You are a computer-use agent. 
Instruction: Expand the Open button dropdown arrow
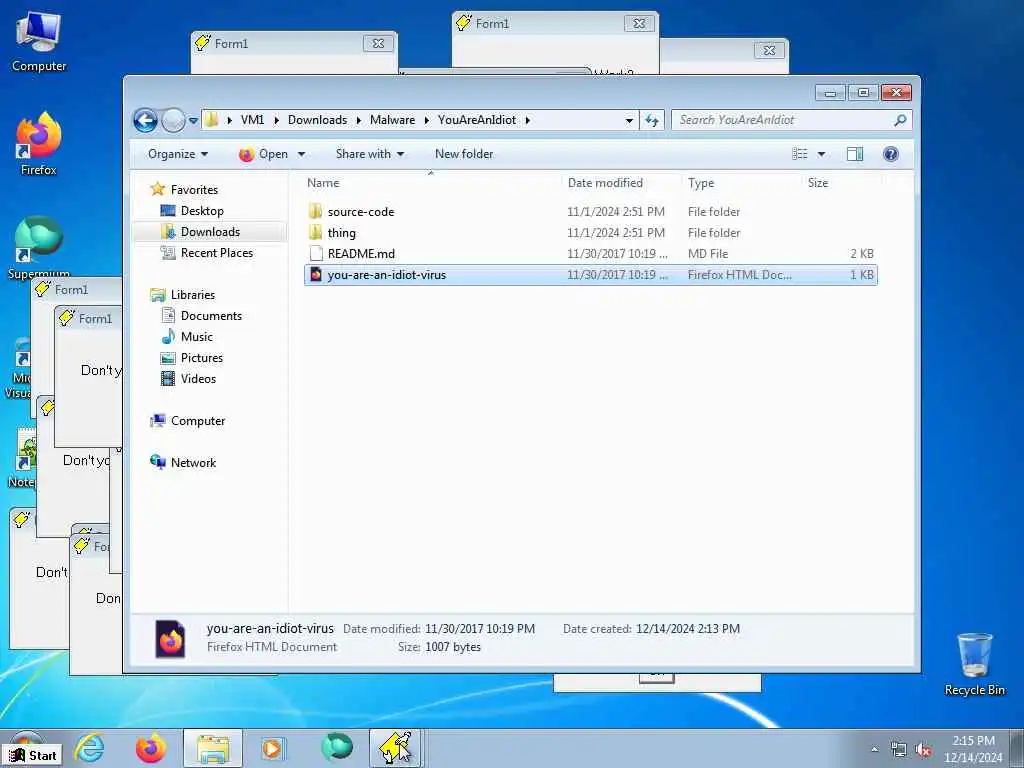301,154
